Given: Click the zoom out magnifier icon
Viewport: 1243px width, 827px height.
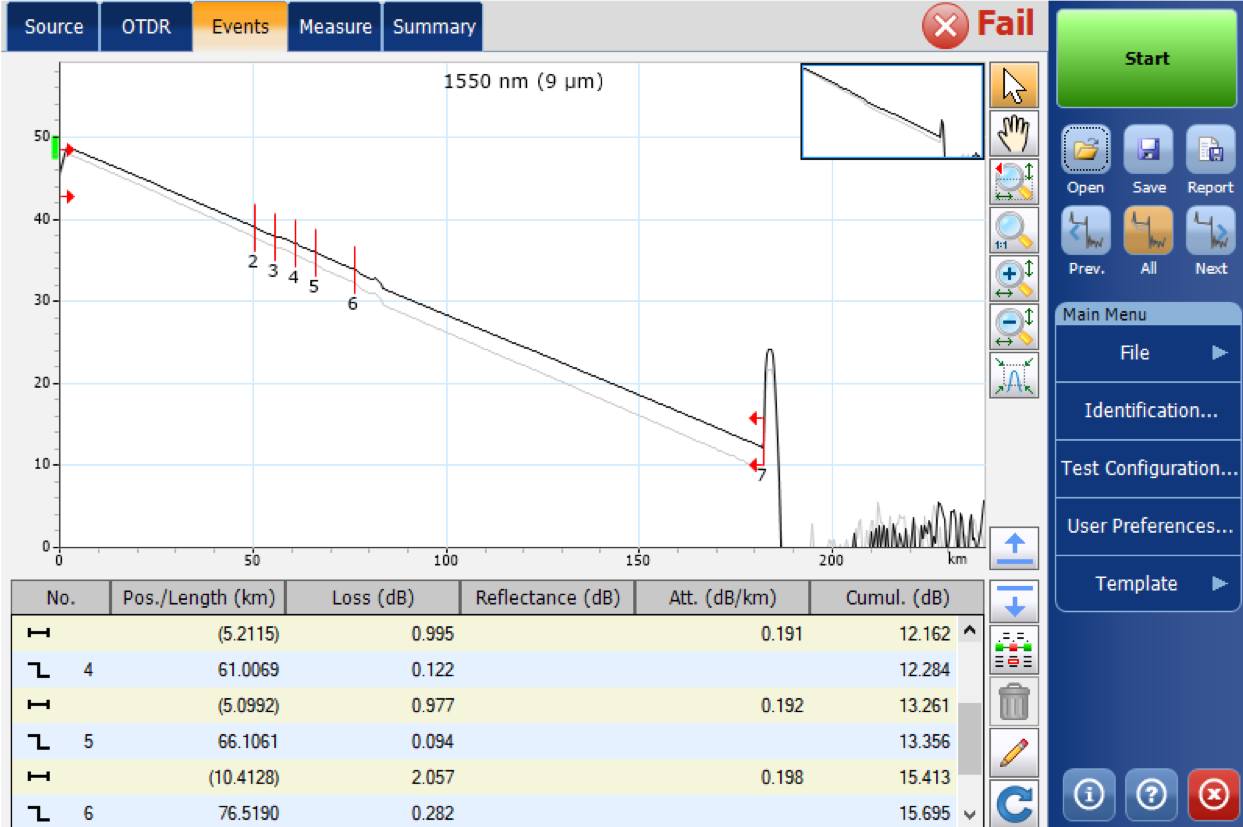Looking at the screenshot, I should coord(1014,327).
